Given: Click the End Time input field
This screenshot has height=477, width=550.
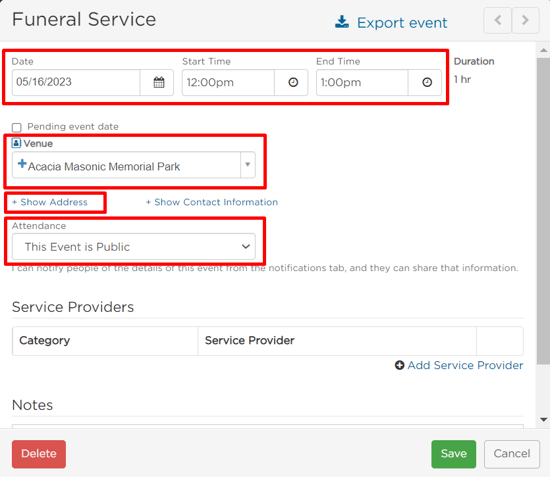Looking at the screenshot, I should [x=362, y=82].
